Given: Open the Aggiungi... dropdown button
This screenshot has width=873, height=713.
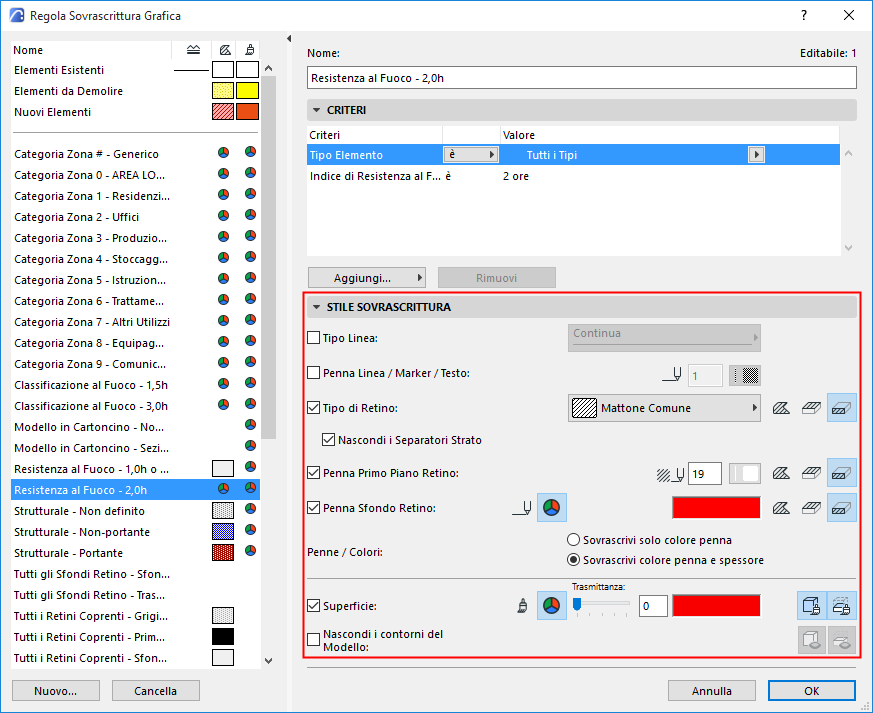Looking at the screenshot, I should (366, 278).
